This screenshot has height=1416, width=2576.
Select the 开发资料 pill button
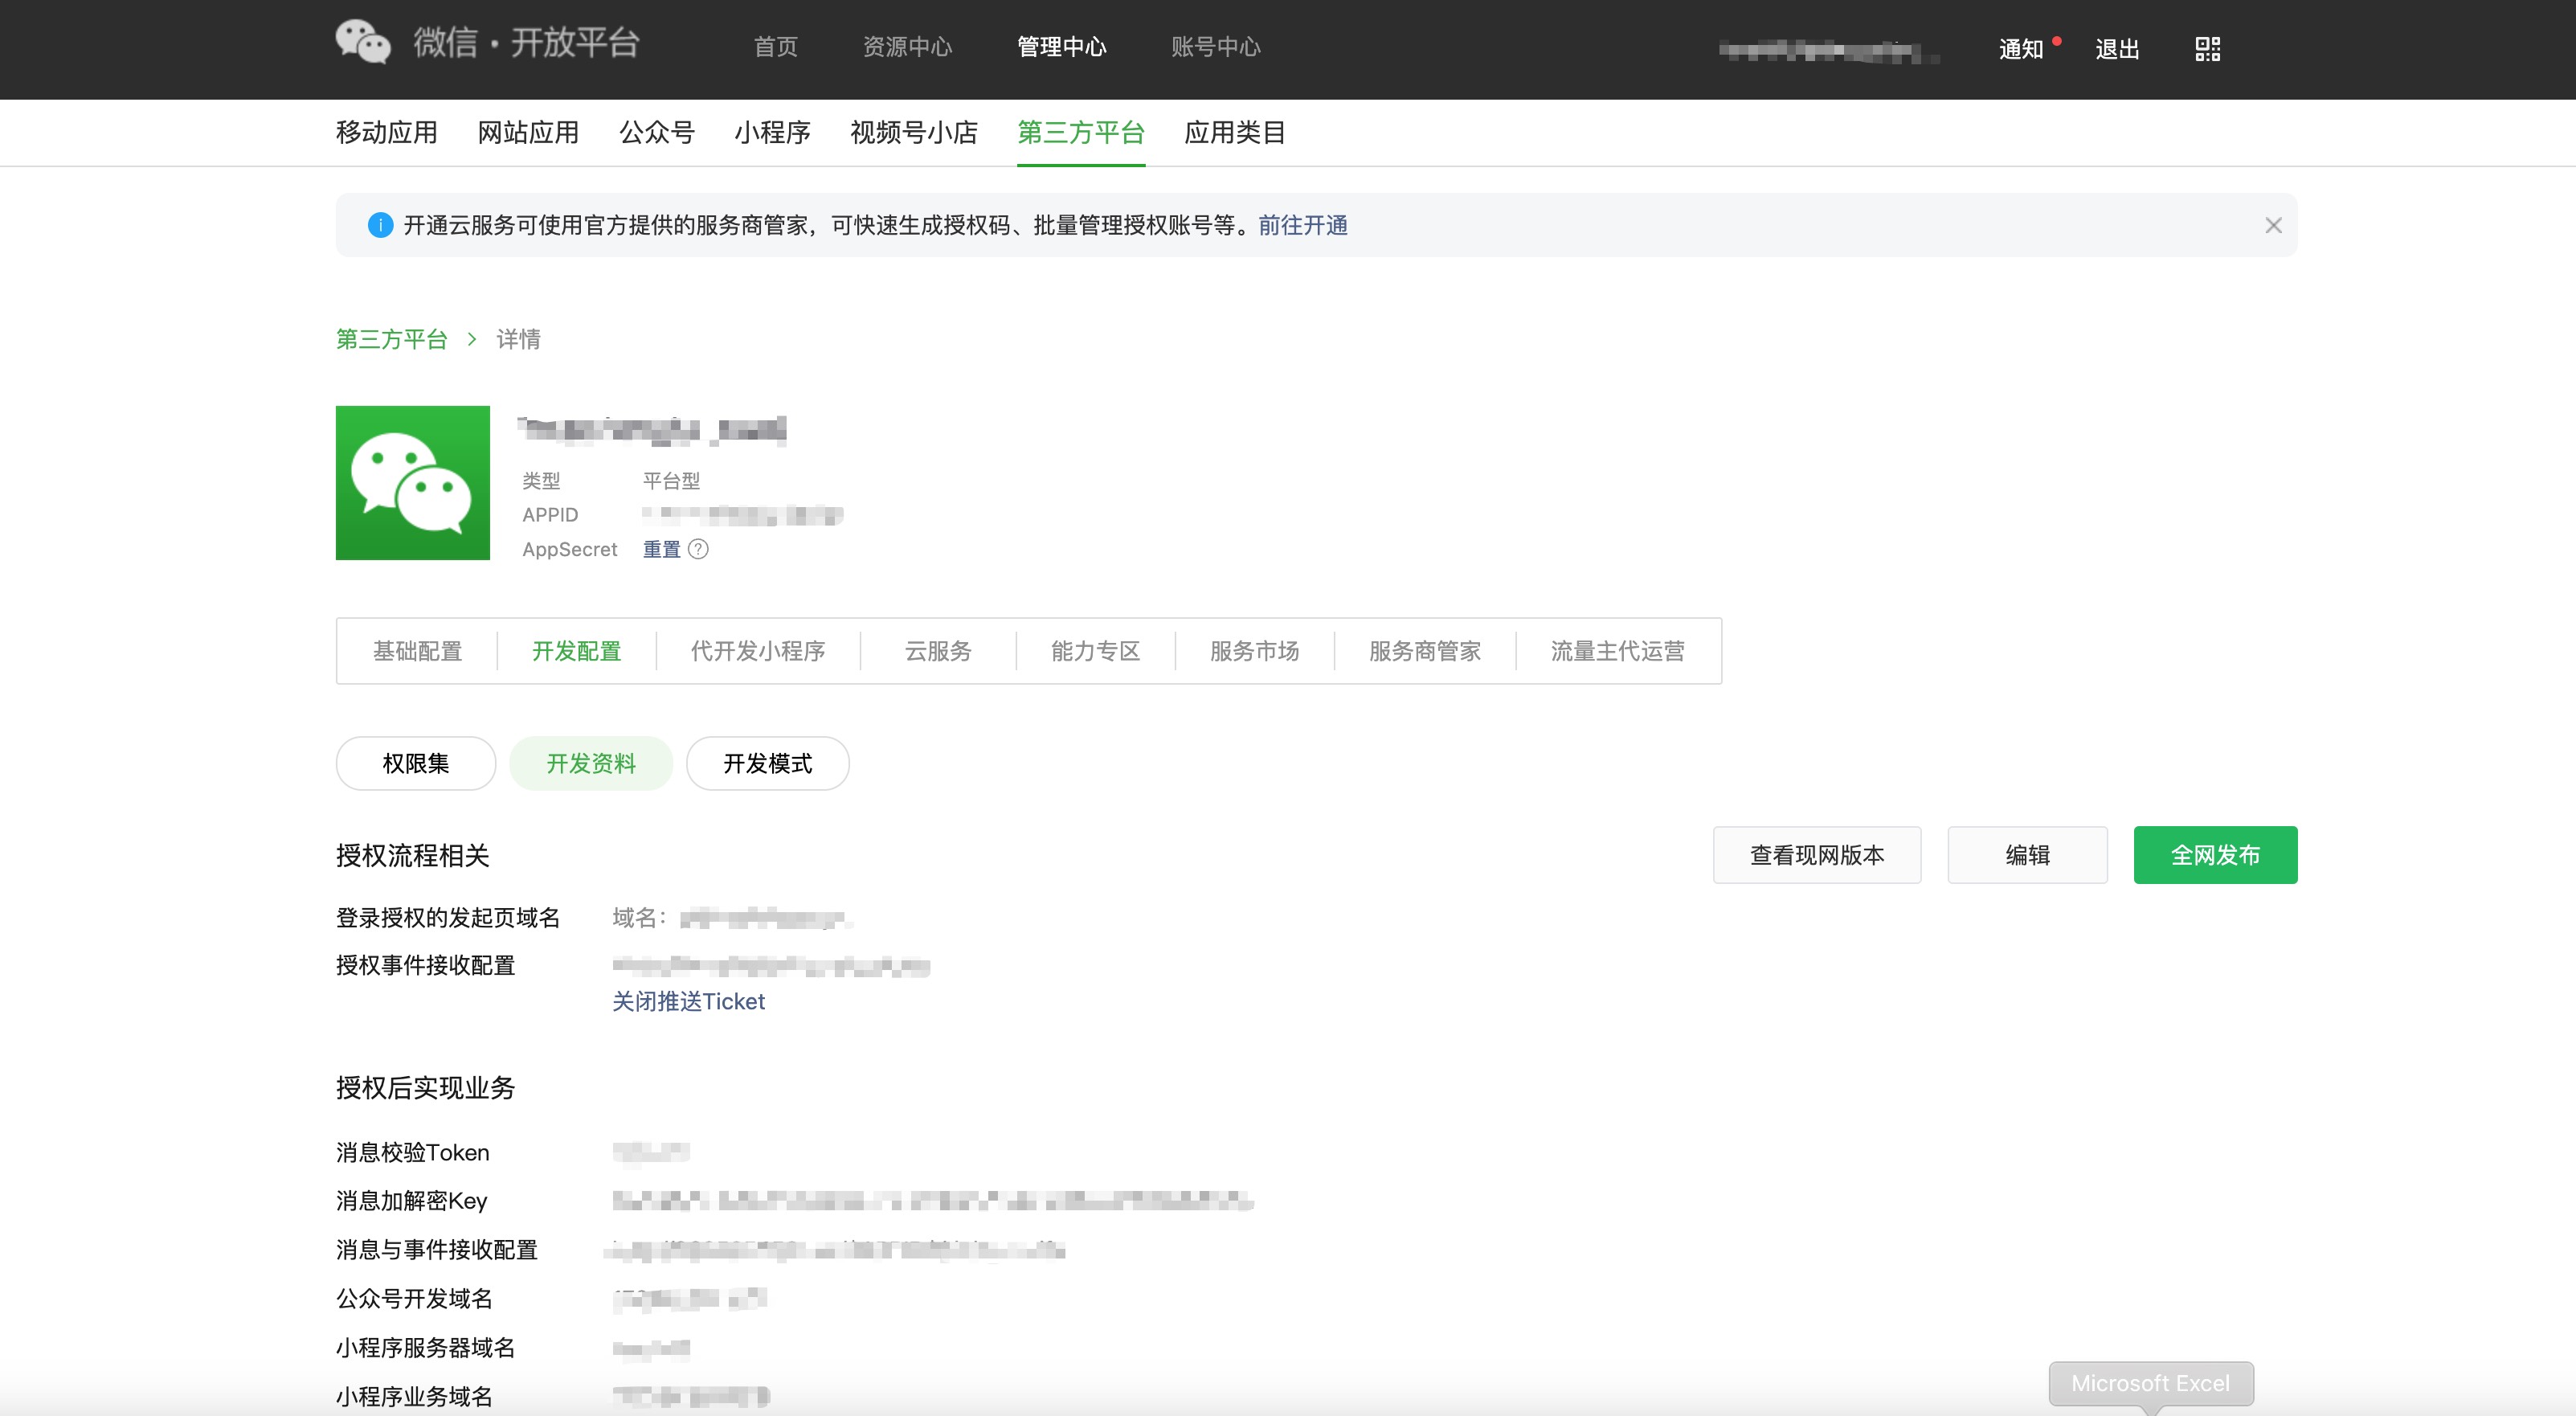coord(591,763)
